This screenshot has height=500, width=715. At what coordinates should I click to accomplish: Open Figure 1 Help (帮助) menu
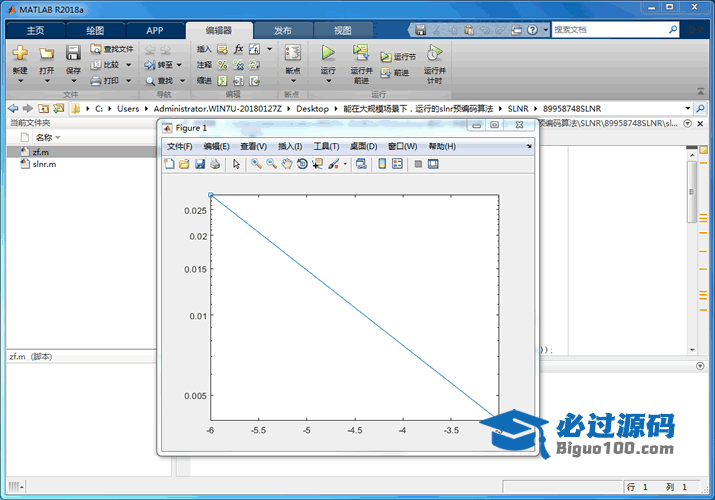442,146
